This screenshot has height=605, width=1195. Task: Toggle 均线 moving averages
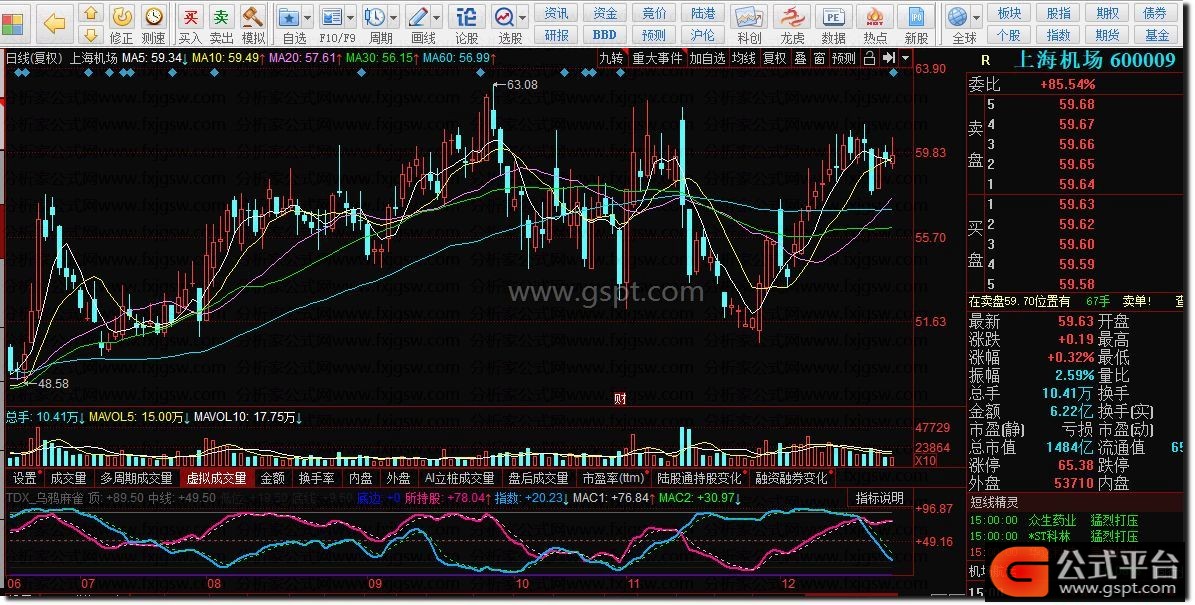(744, 58)
